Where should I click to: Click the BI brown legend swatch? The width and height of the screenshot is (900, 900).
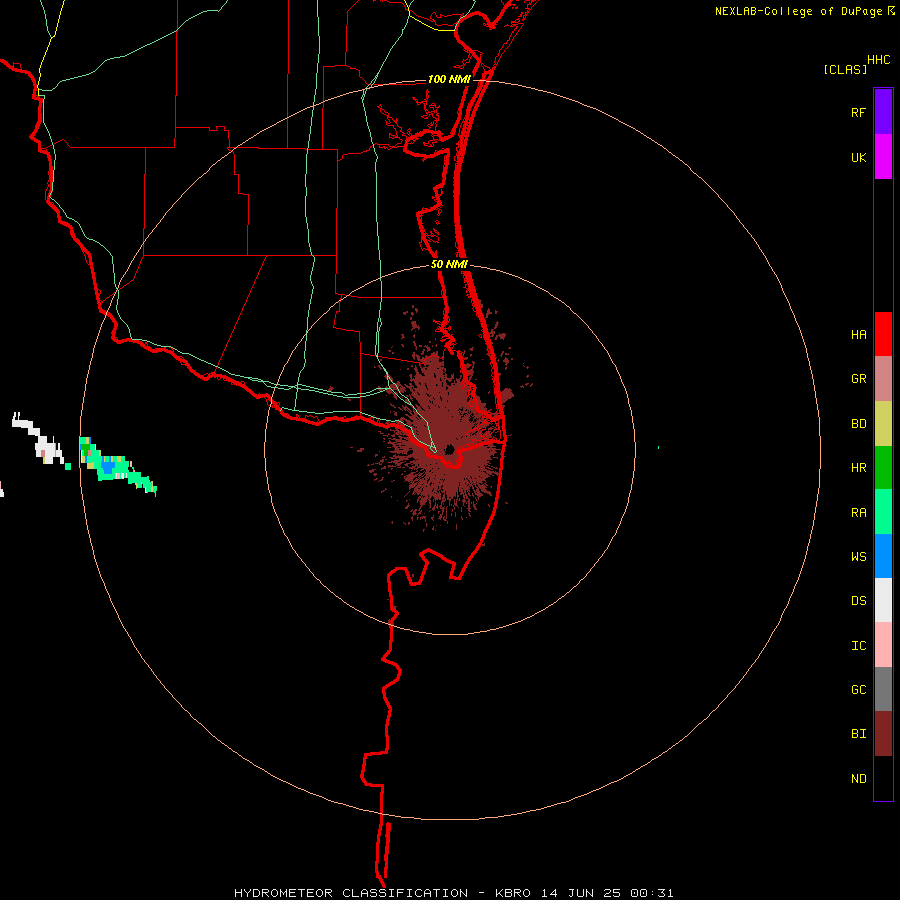point(883,734)
